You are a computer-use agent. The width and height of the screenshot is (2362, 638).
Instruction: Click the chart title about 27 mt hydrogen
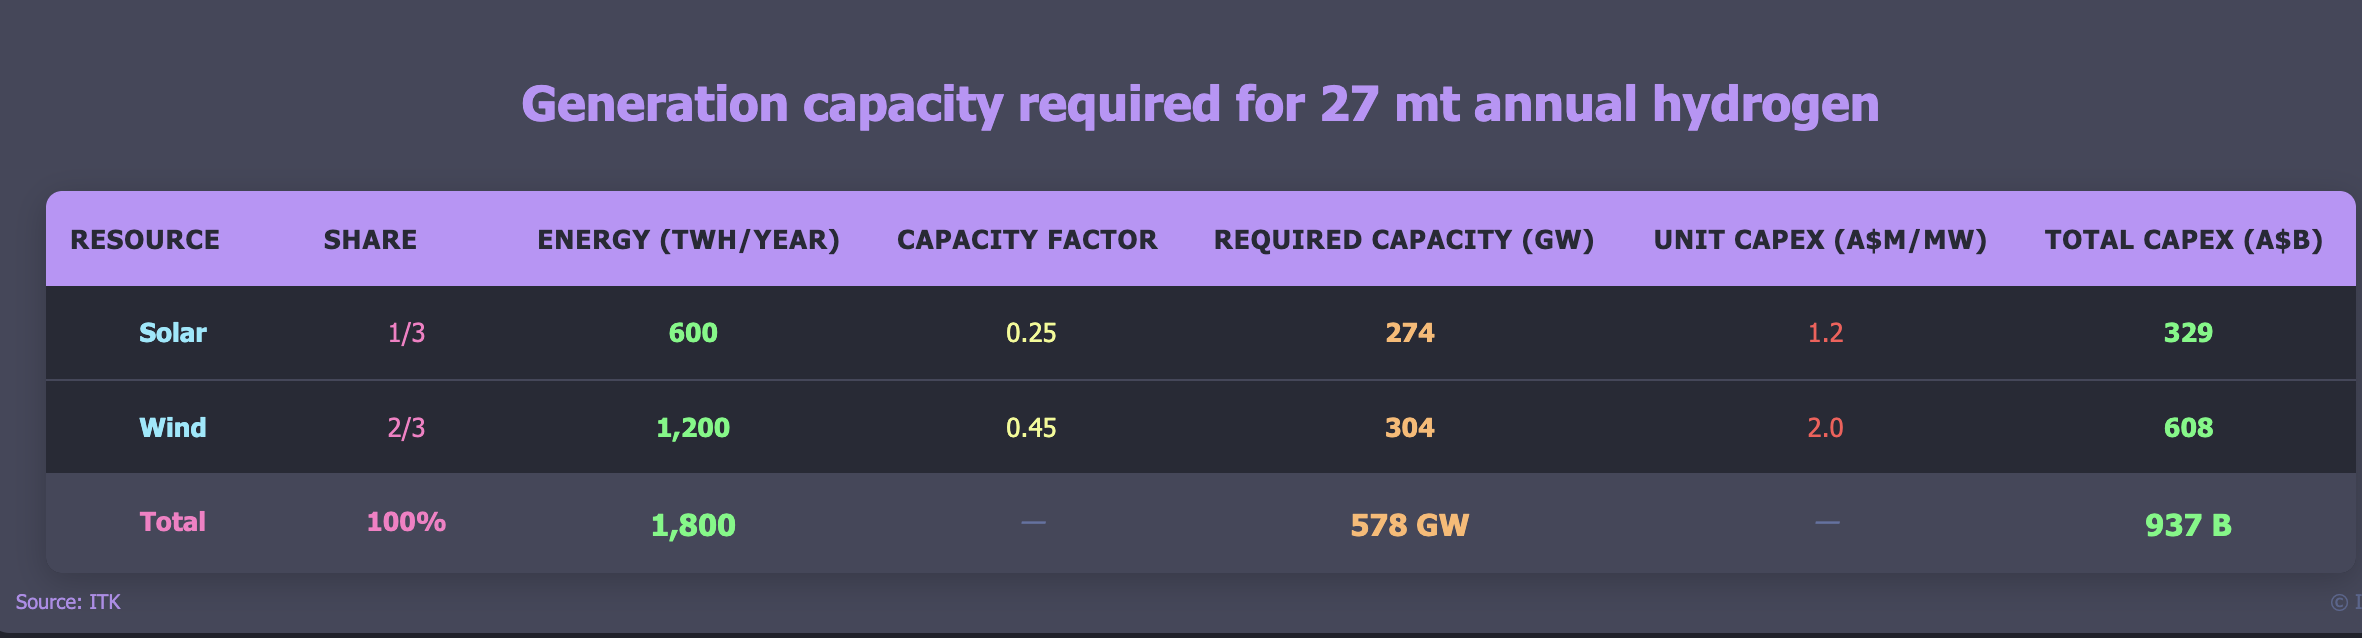coord(1200,104)
